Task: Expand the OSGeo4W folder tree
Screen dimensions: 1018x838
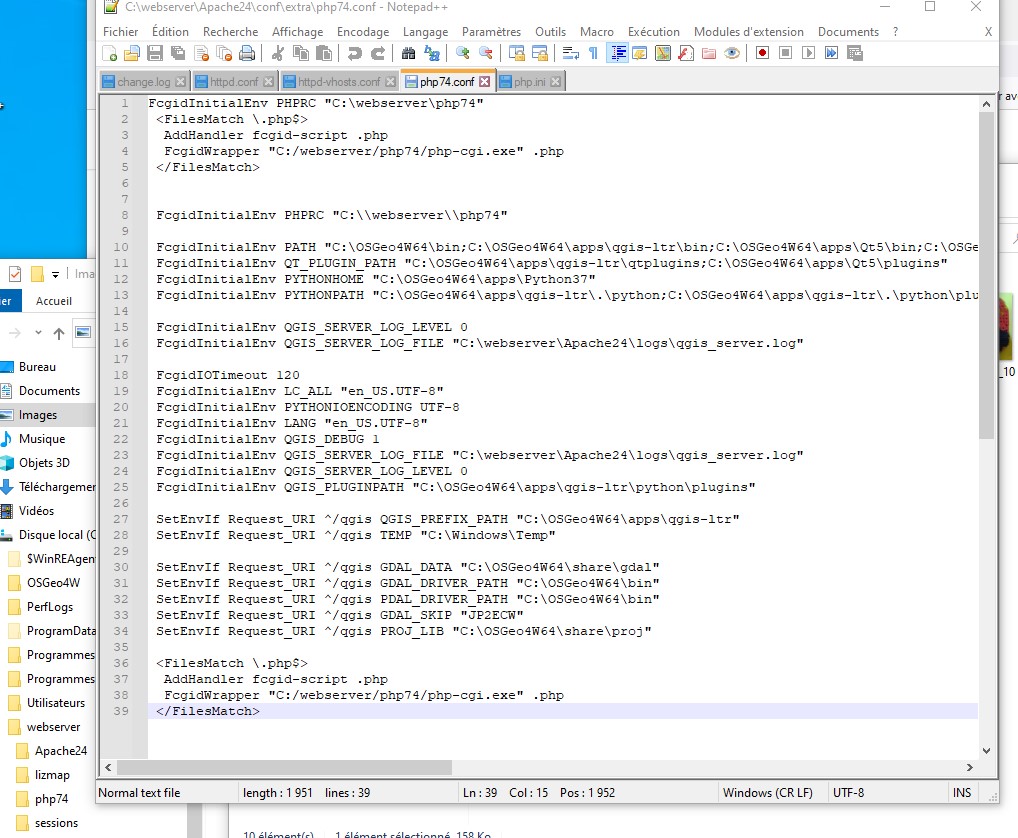Action: (52, 580)
